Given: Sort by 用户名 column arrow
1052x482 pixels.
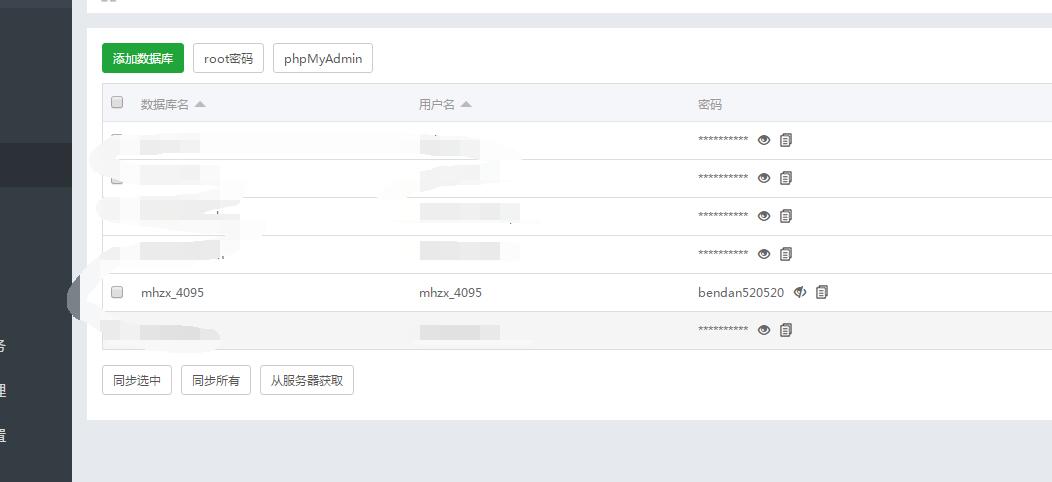Looking at the screenshot, I should 466,104.
